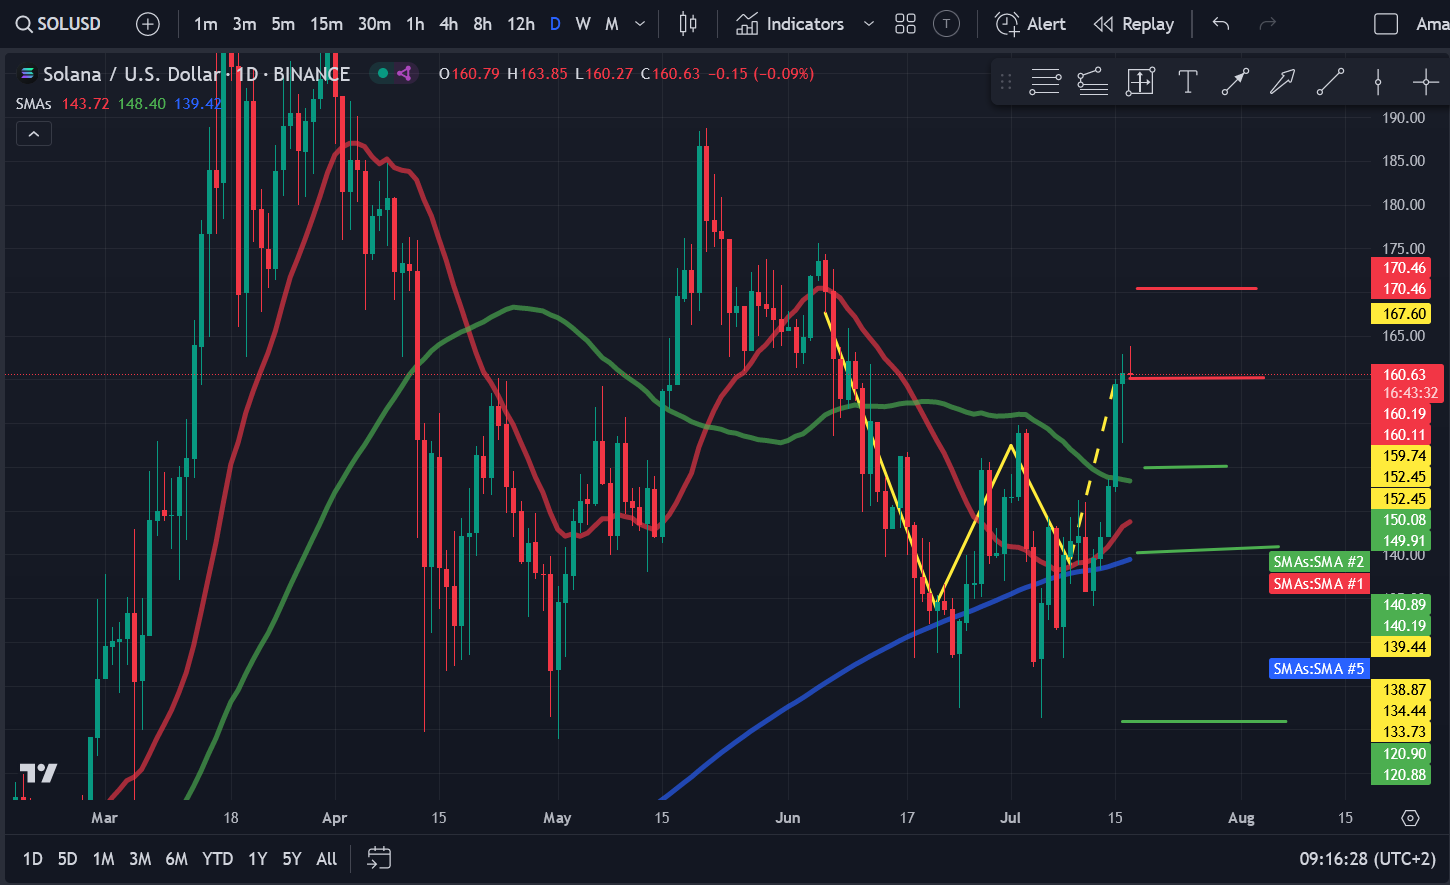Viewport: 1450px width, 885px height.
Task: Set date range to YTD
Action: point(217,859)
